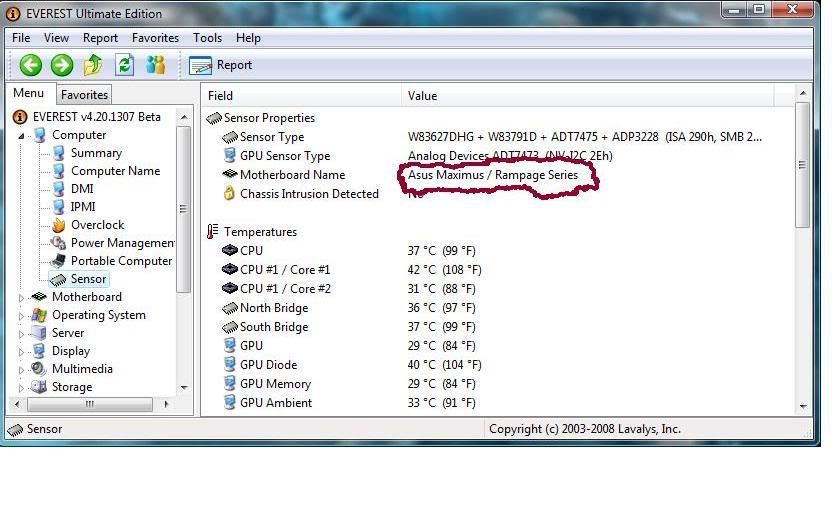
Task: Click the Value column header
Action: [588, 96]
